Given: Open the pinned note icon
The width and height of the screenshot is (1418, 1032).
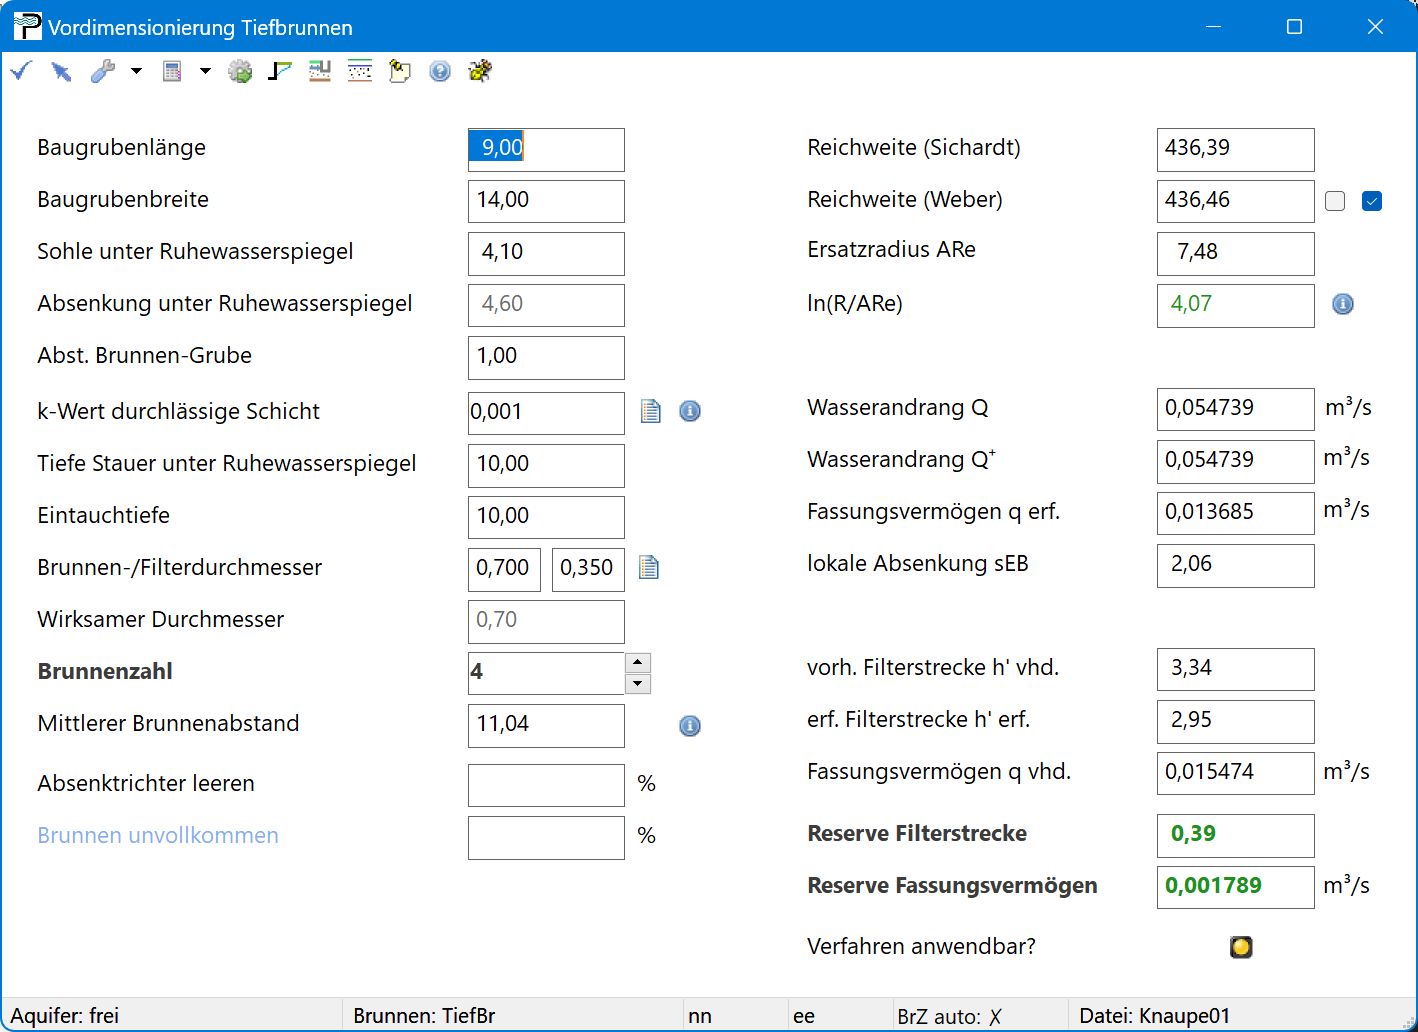Looking at the screenshot, I should (x=400, y=71).
